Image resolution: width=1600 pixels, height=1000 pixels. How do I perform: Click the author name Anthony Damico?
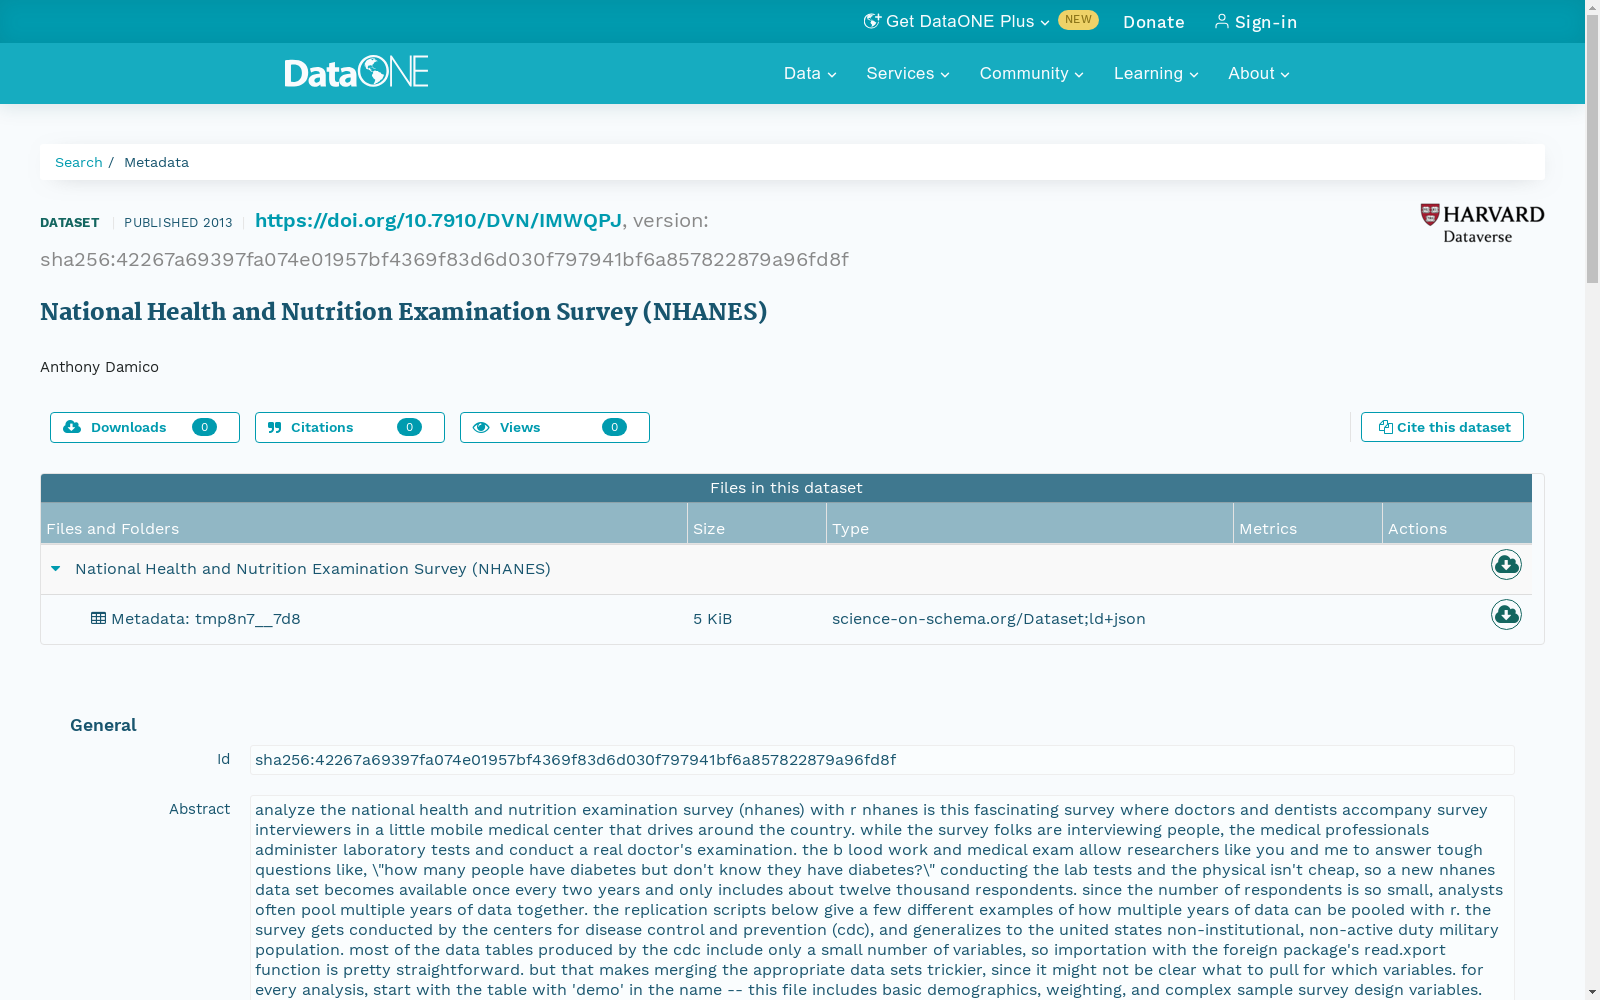[x=99, y=367]
